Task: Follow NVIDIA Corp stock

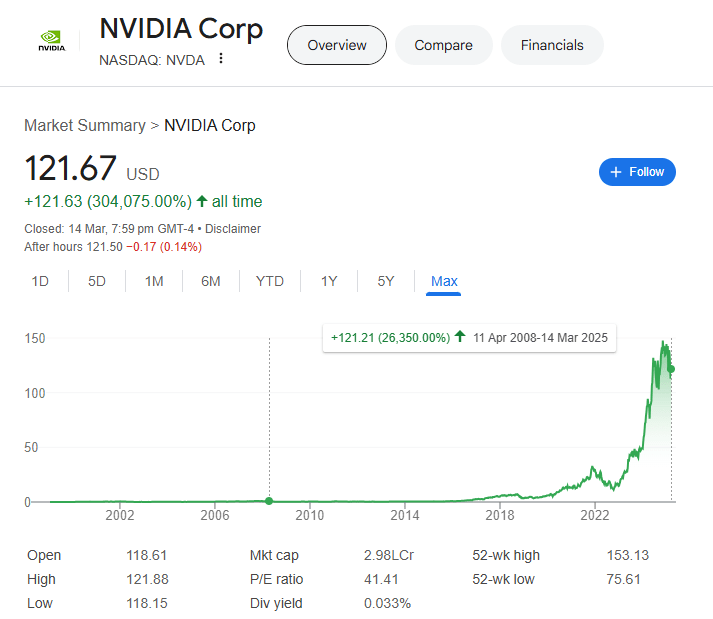Action: [x=638, y=172]
